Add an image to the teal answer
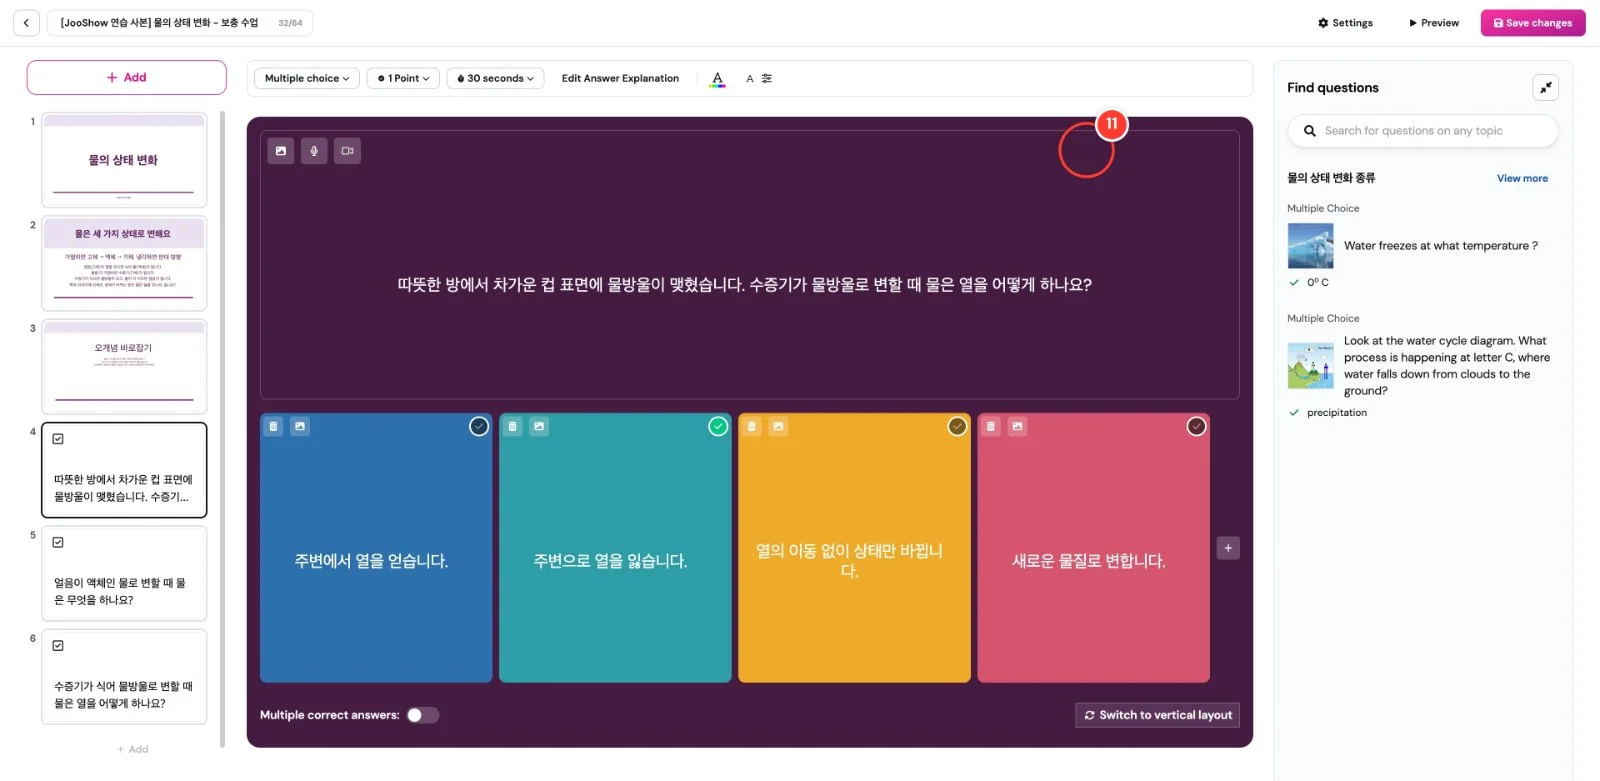The image size is (1600, 781). coord(539,427)
